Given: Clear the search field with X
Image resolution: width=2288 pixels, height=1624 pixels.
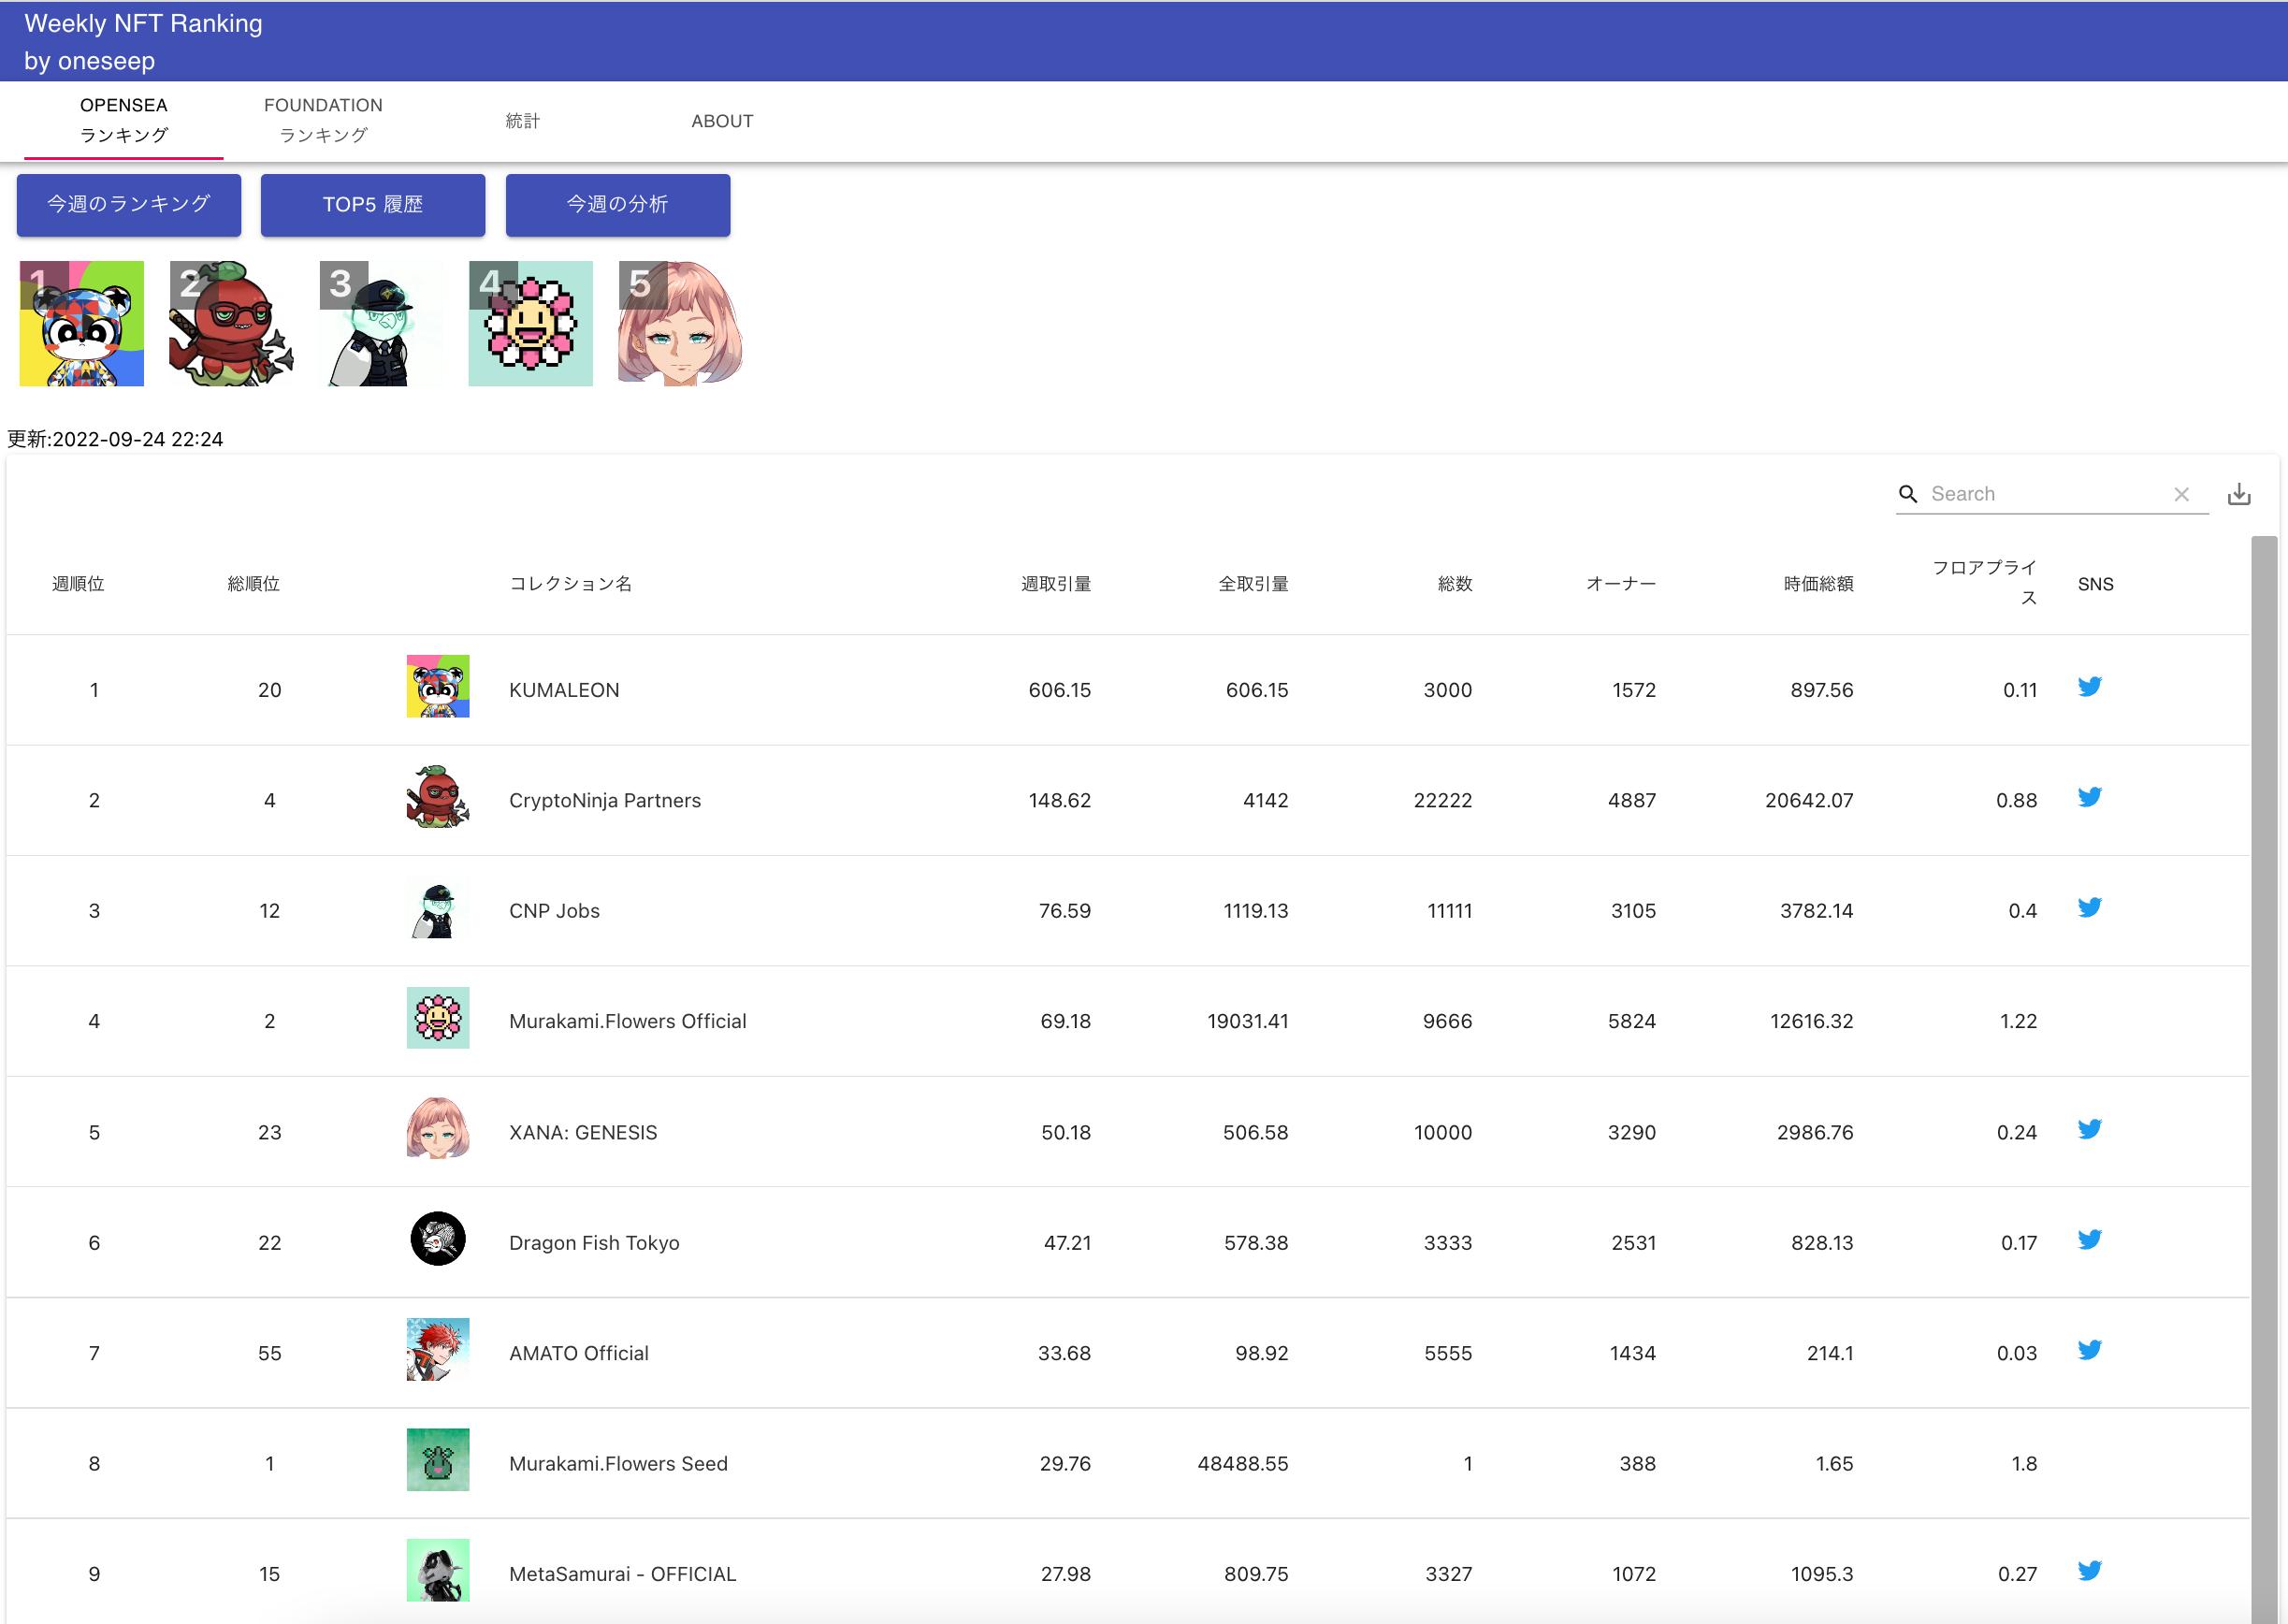Looking at the screenshot, I should coord(2181,494).
